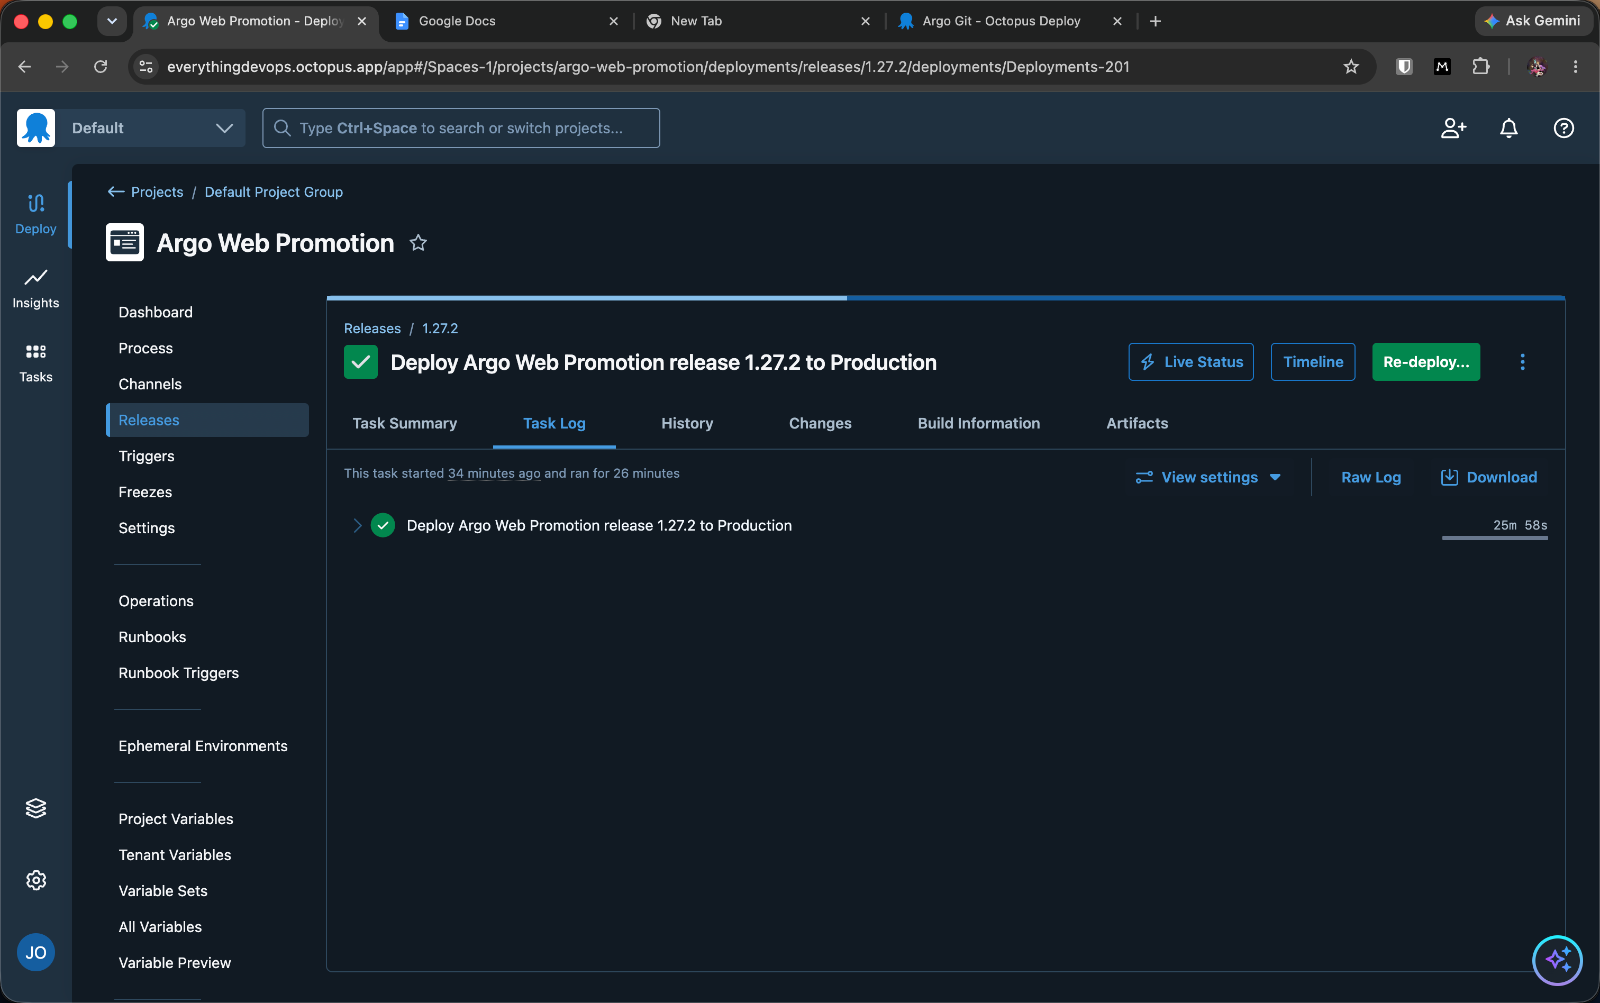Focus the project search field
The width and height of the screenshot is (1600, 1003).
[x=461, y=128]
